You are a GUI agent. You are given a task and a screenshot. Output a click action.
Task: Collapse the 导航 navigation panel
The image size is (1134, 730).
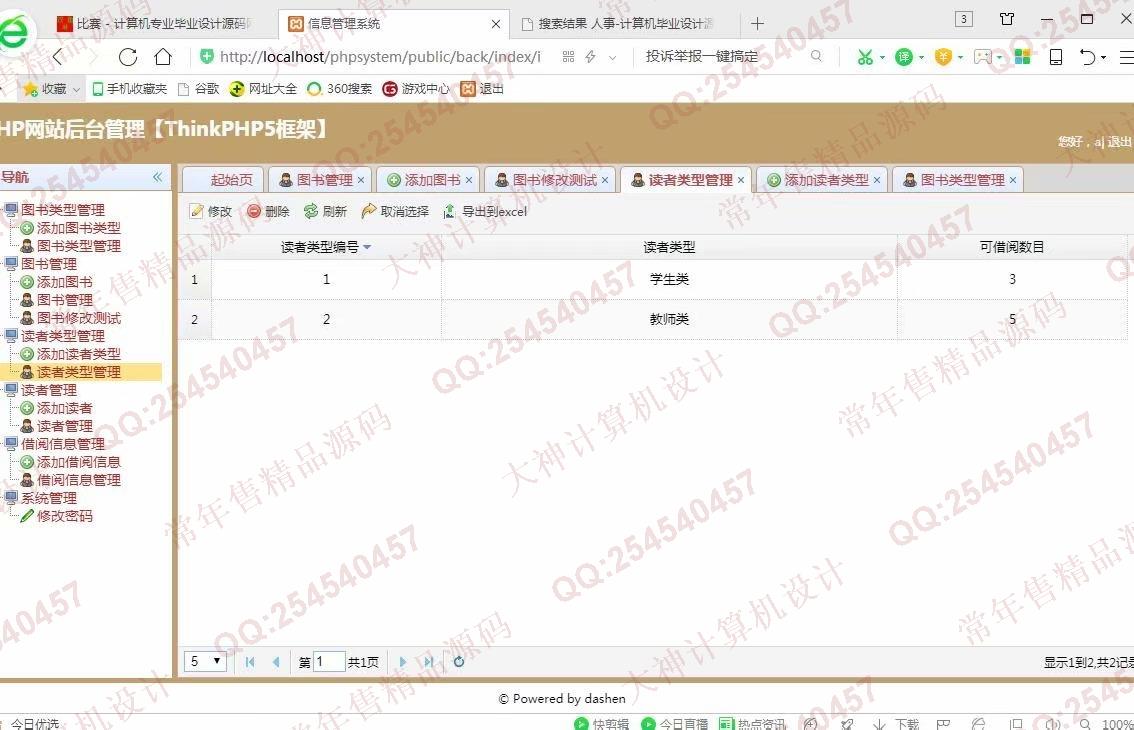(158, 177)
